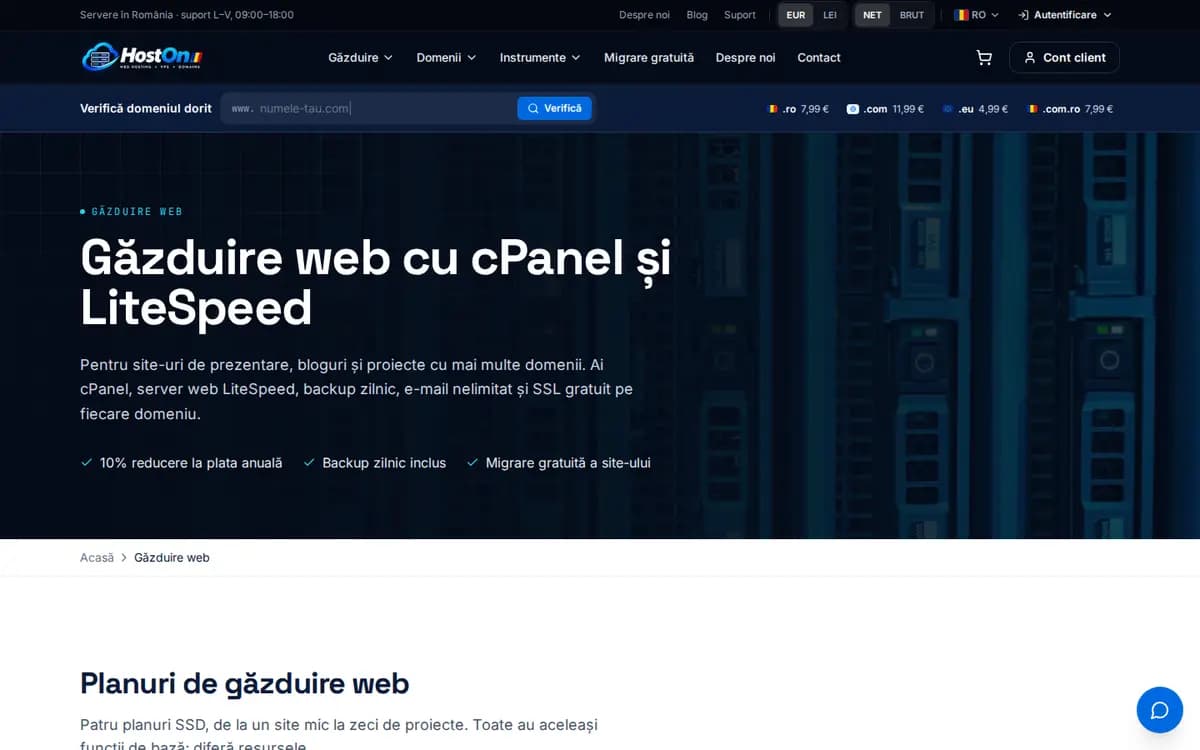Click 'Backup zilnic inclus' text
Image resolution: width=1200 pixels, height=750 pixels.
(384, 463)
